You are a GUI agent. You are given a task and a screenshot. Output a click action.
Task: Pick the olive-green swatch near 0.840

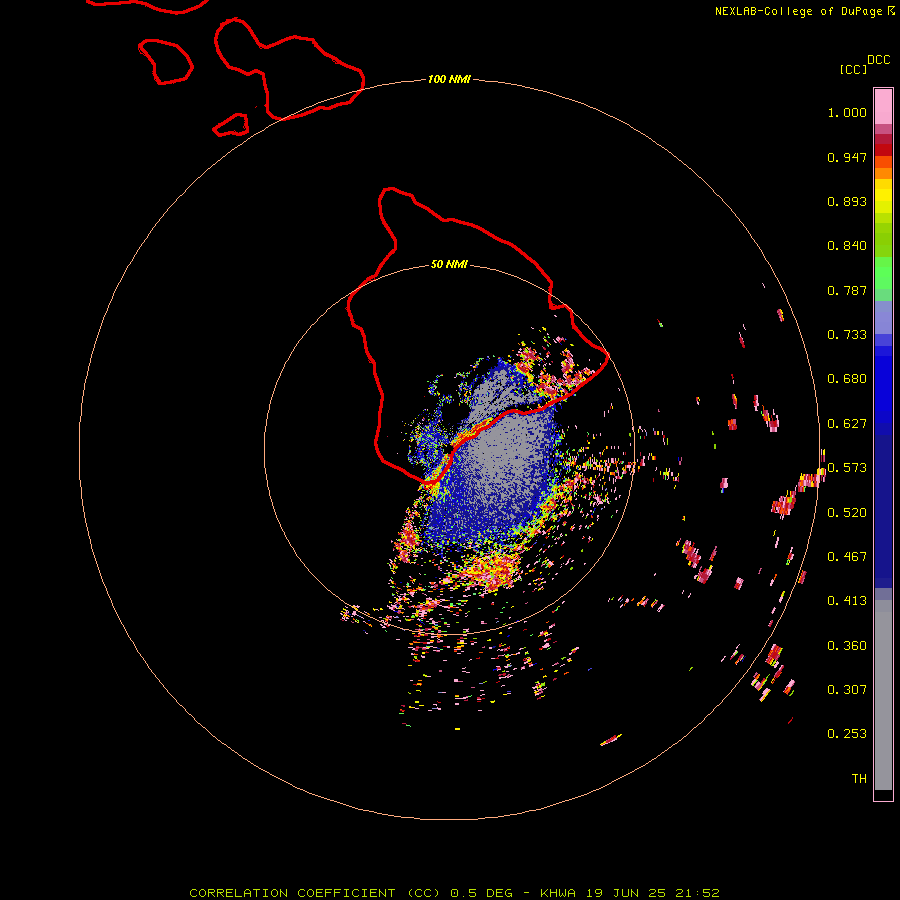click(x=883, y=240)
